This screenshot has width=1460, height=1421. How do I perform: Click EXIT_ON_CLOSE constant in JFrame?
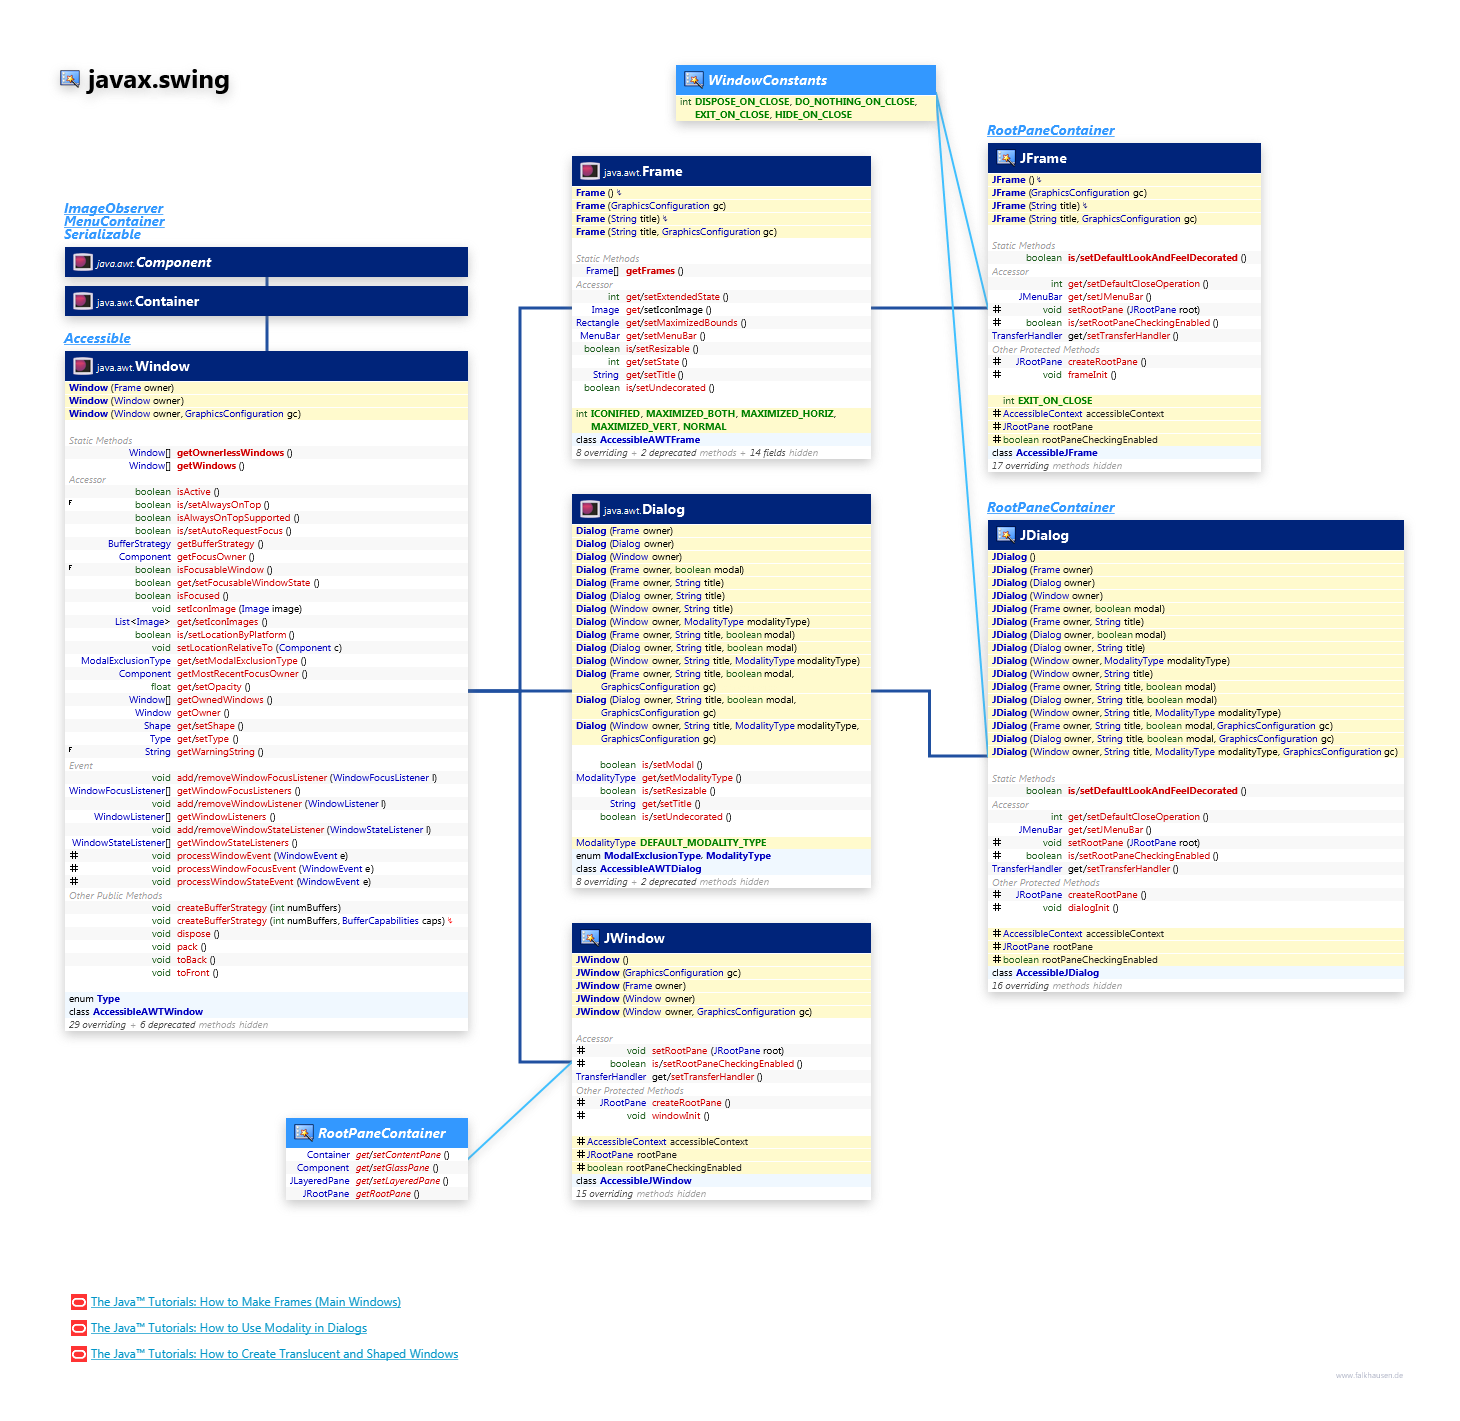1054,401
